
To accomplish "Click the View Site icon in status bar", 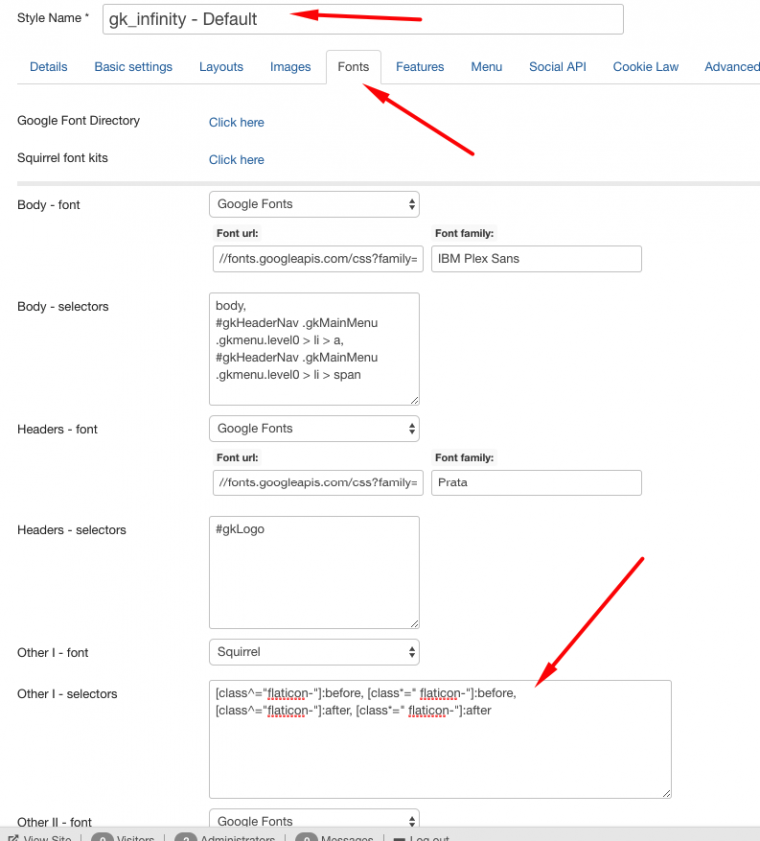I will 13,838.
